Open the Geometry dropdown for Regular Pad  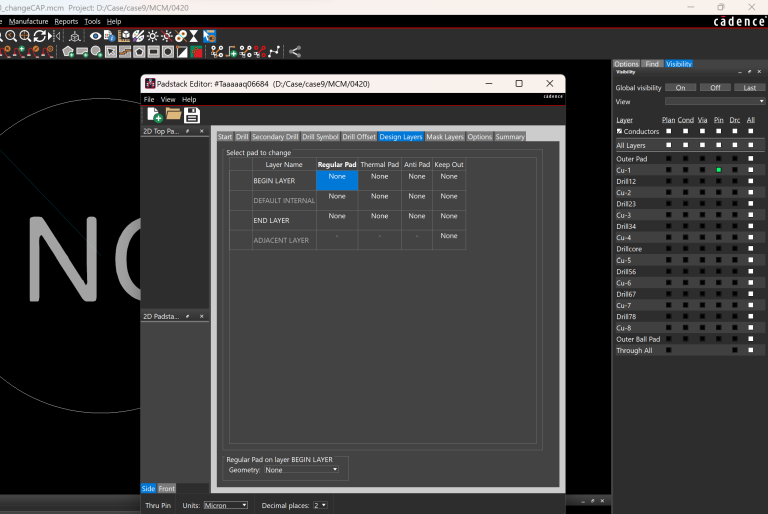[302, 469]
